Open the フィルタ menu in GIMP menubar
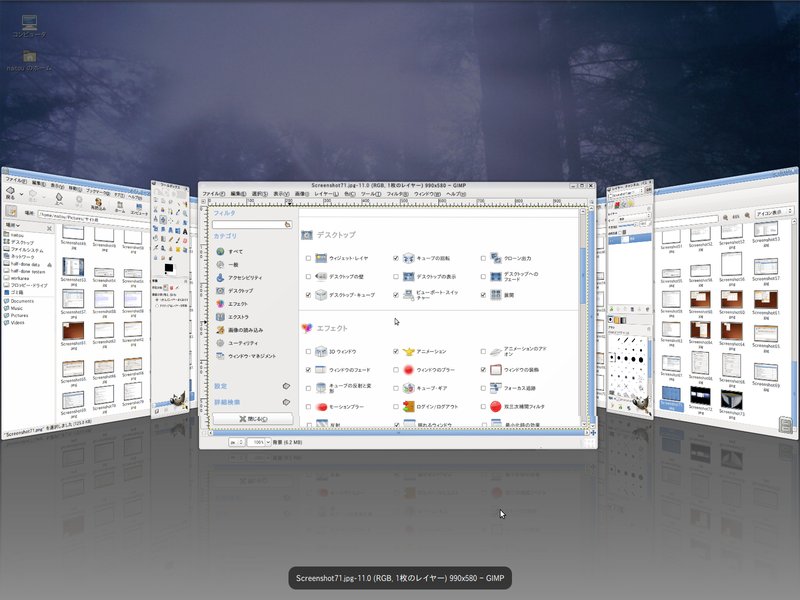Screen dimensions: 800x600 (397, 194)
